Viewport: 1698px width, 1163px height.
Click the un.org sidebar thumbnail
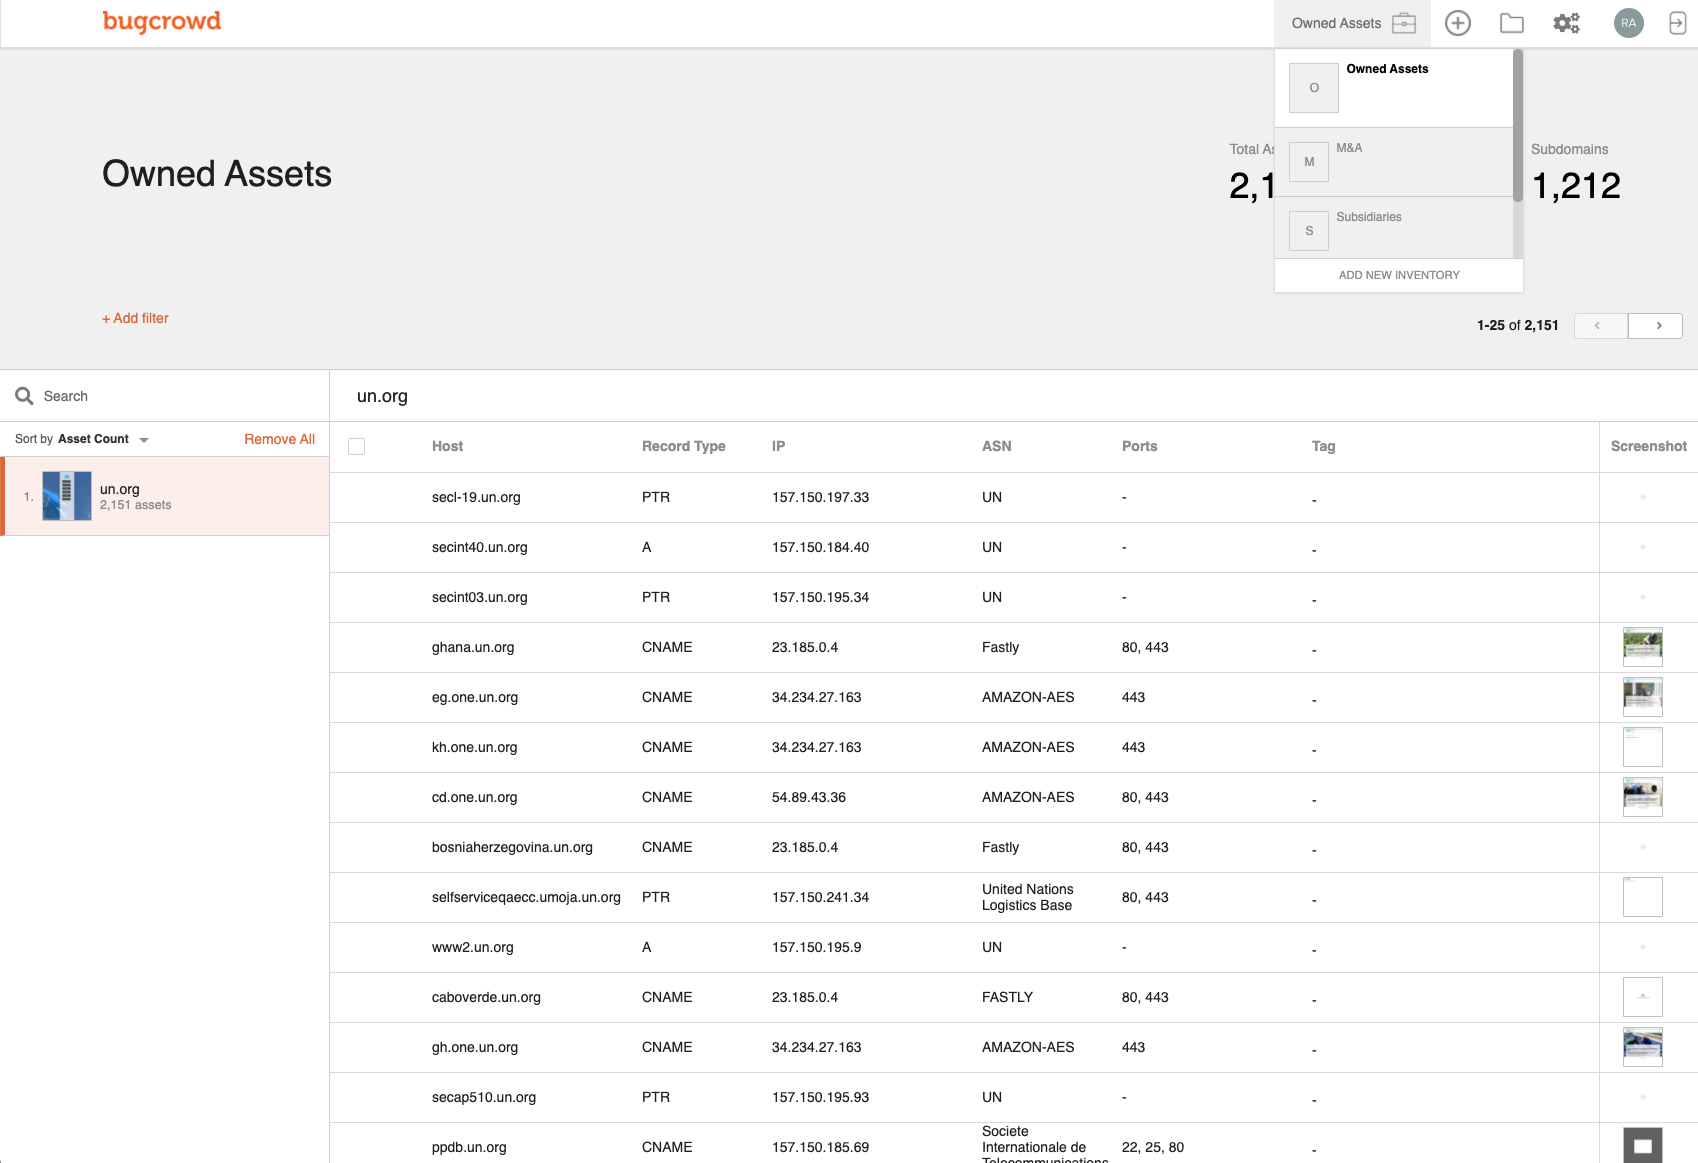click(67, 496)
